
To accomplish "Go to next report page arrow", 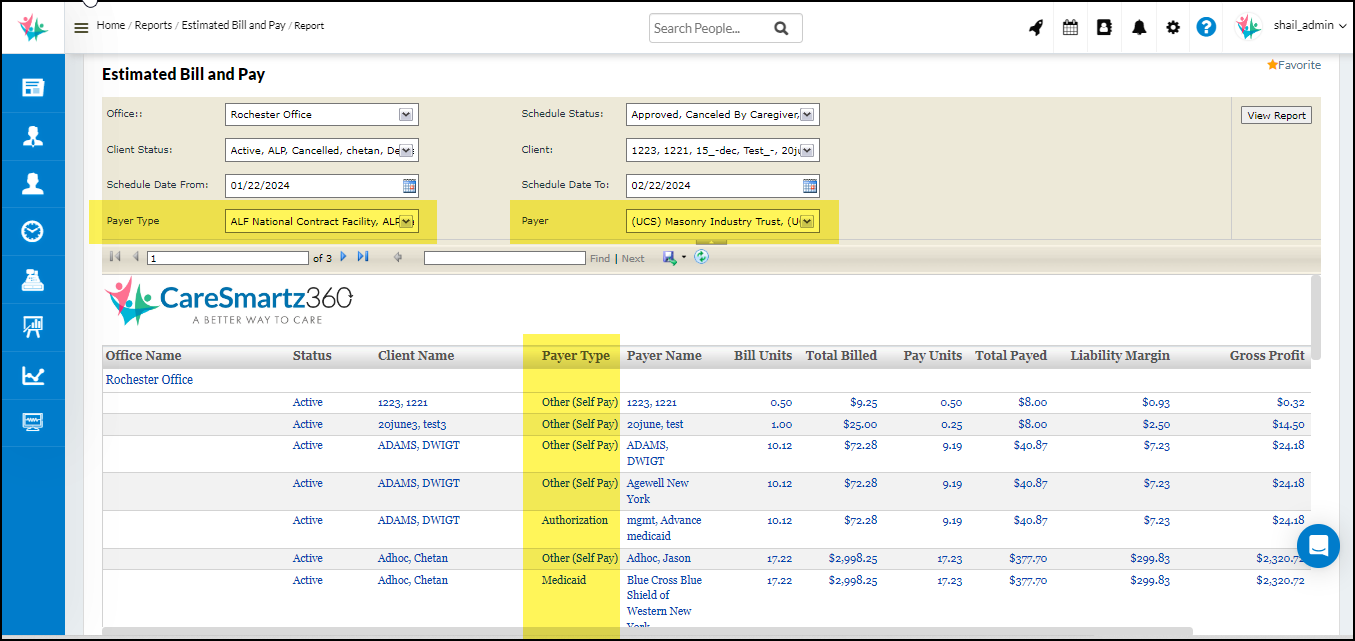I will (x=344, y=257).
